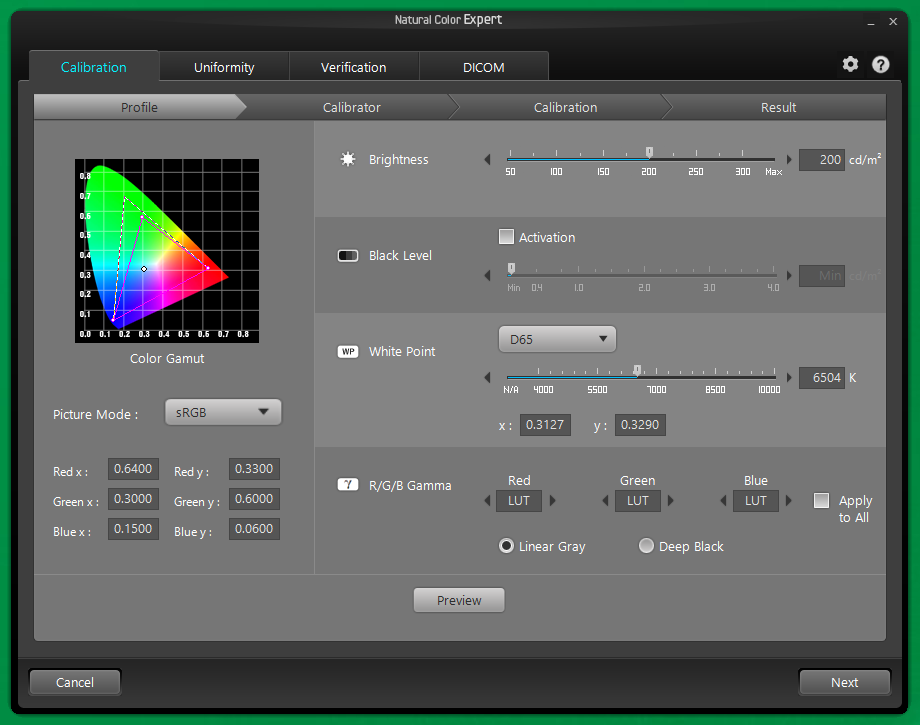Click the Red gamma right arrow
Viewport: 920px width, 725px height.
click(x=552, y=501)
